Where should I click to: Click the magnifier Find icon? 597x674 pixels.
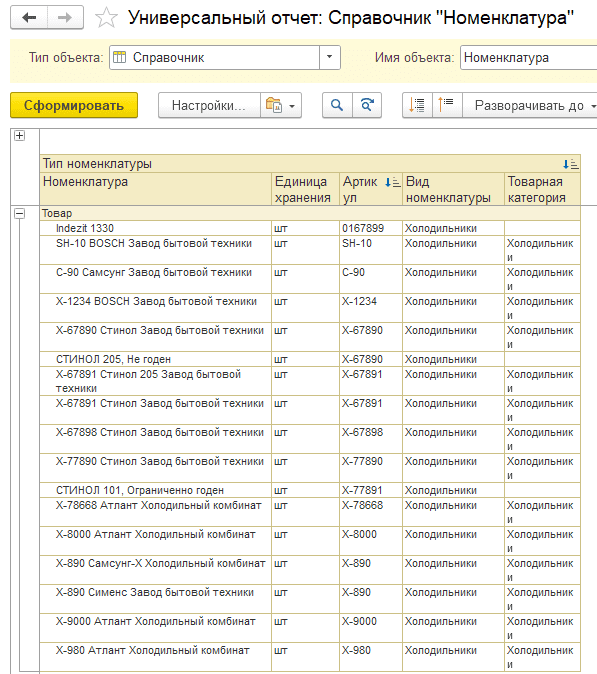point(337,105)
